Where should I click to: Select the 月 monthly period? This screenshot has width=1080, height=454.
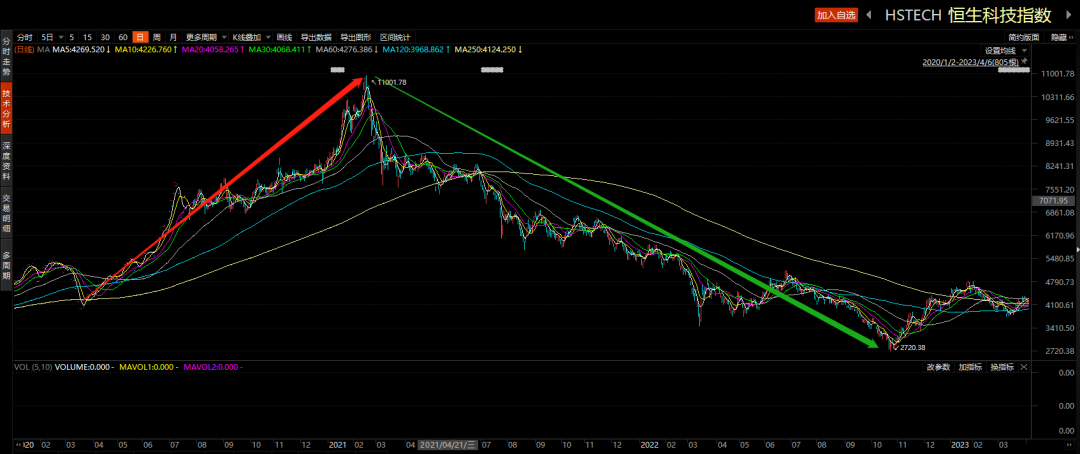point(173,37)
